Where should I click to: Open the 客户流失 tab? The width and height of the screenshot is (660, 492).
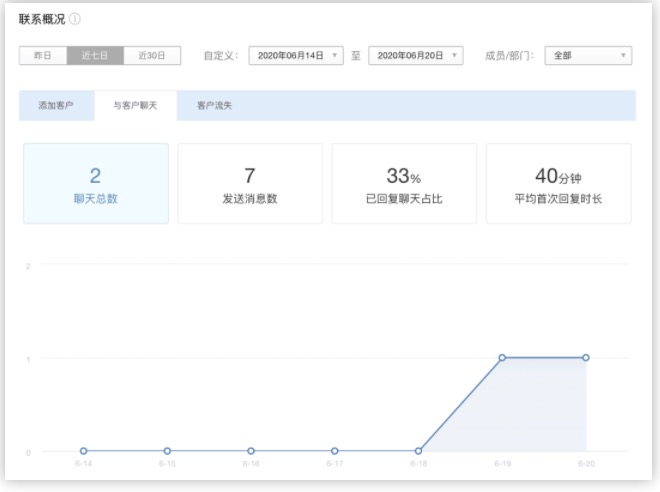tap(214, 105)
